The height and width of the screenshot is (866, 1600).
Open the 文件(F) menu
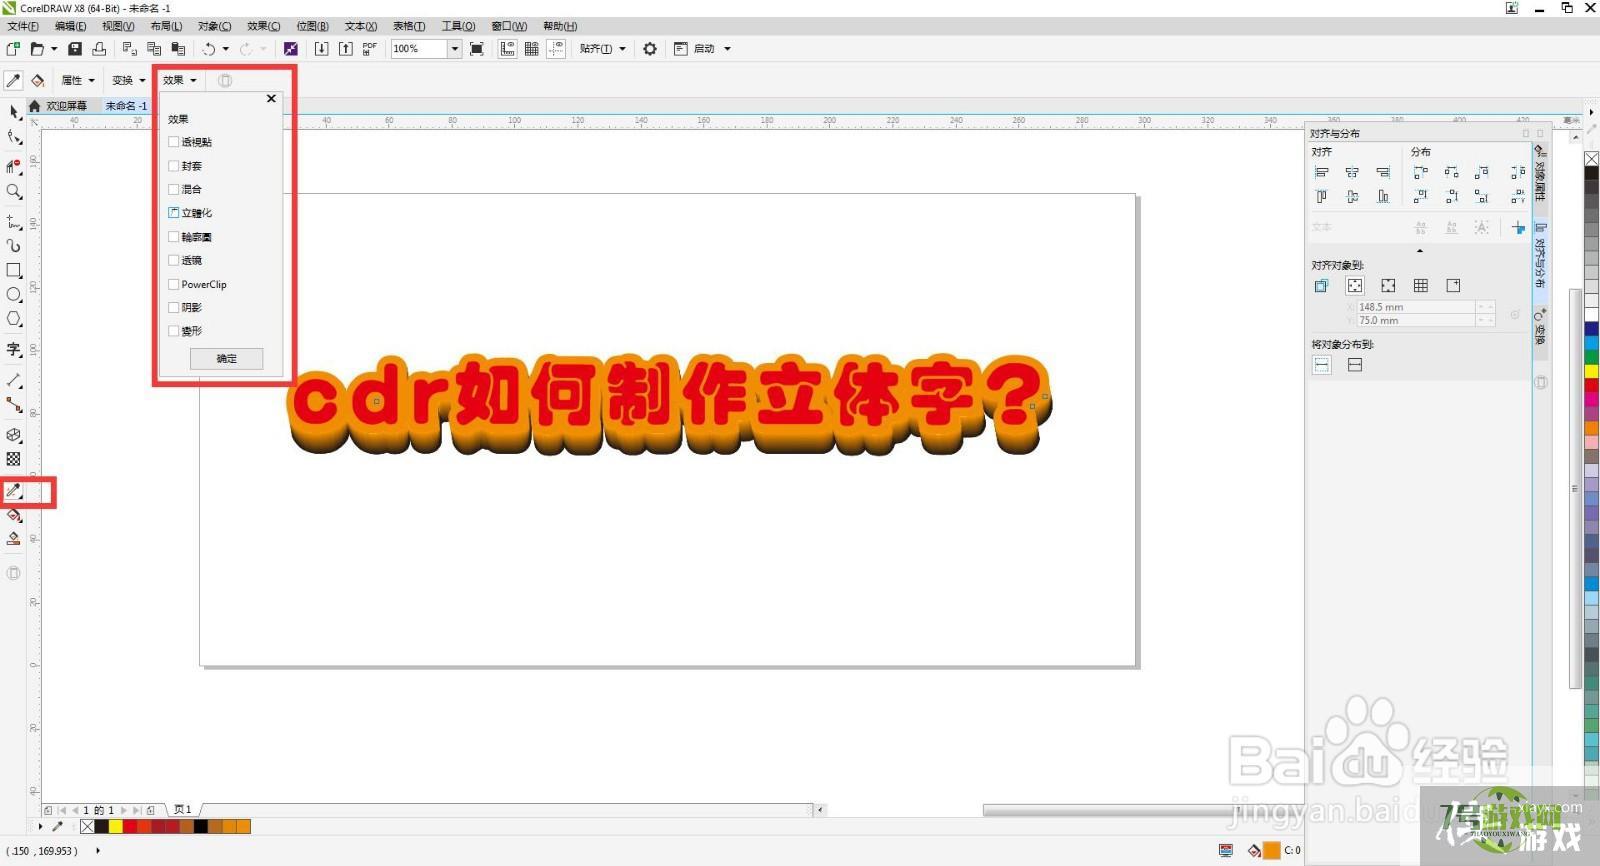23,26
